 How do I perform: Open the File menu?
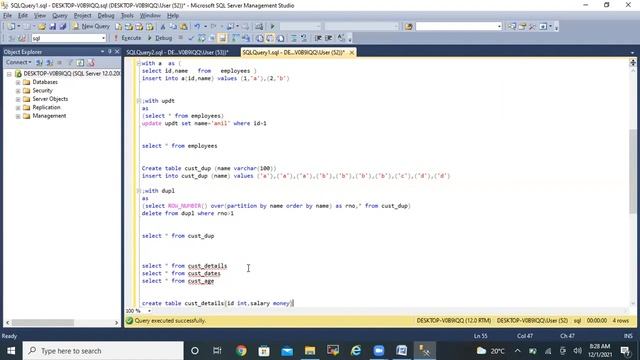(7, 16)
